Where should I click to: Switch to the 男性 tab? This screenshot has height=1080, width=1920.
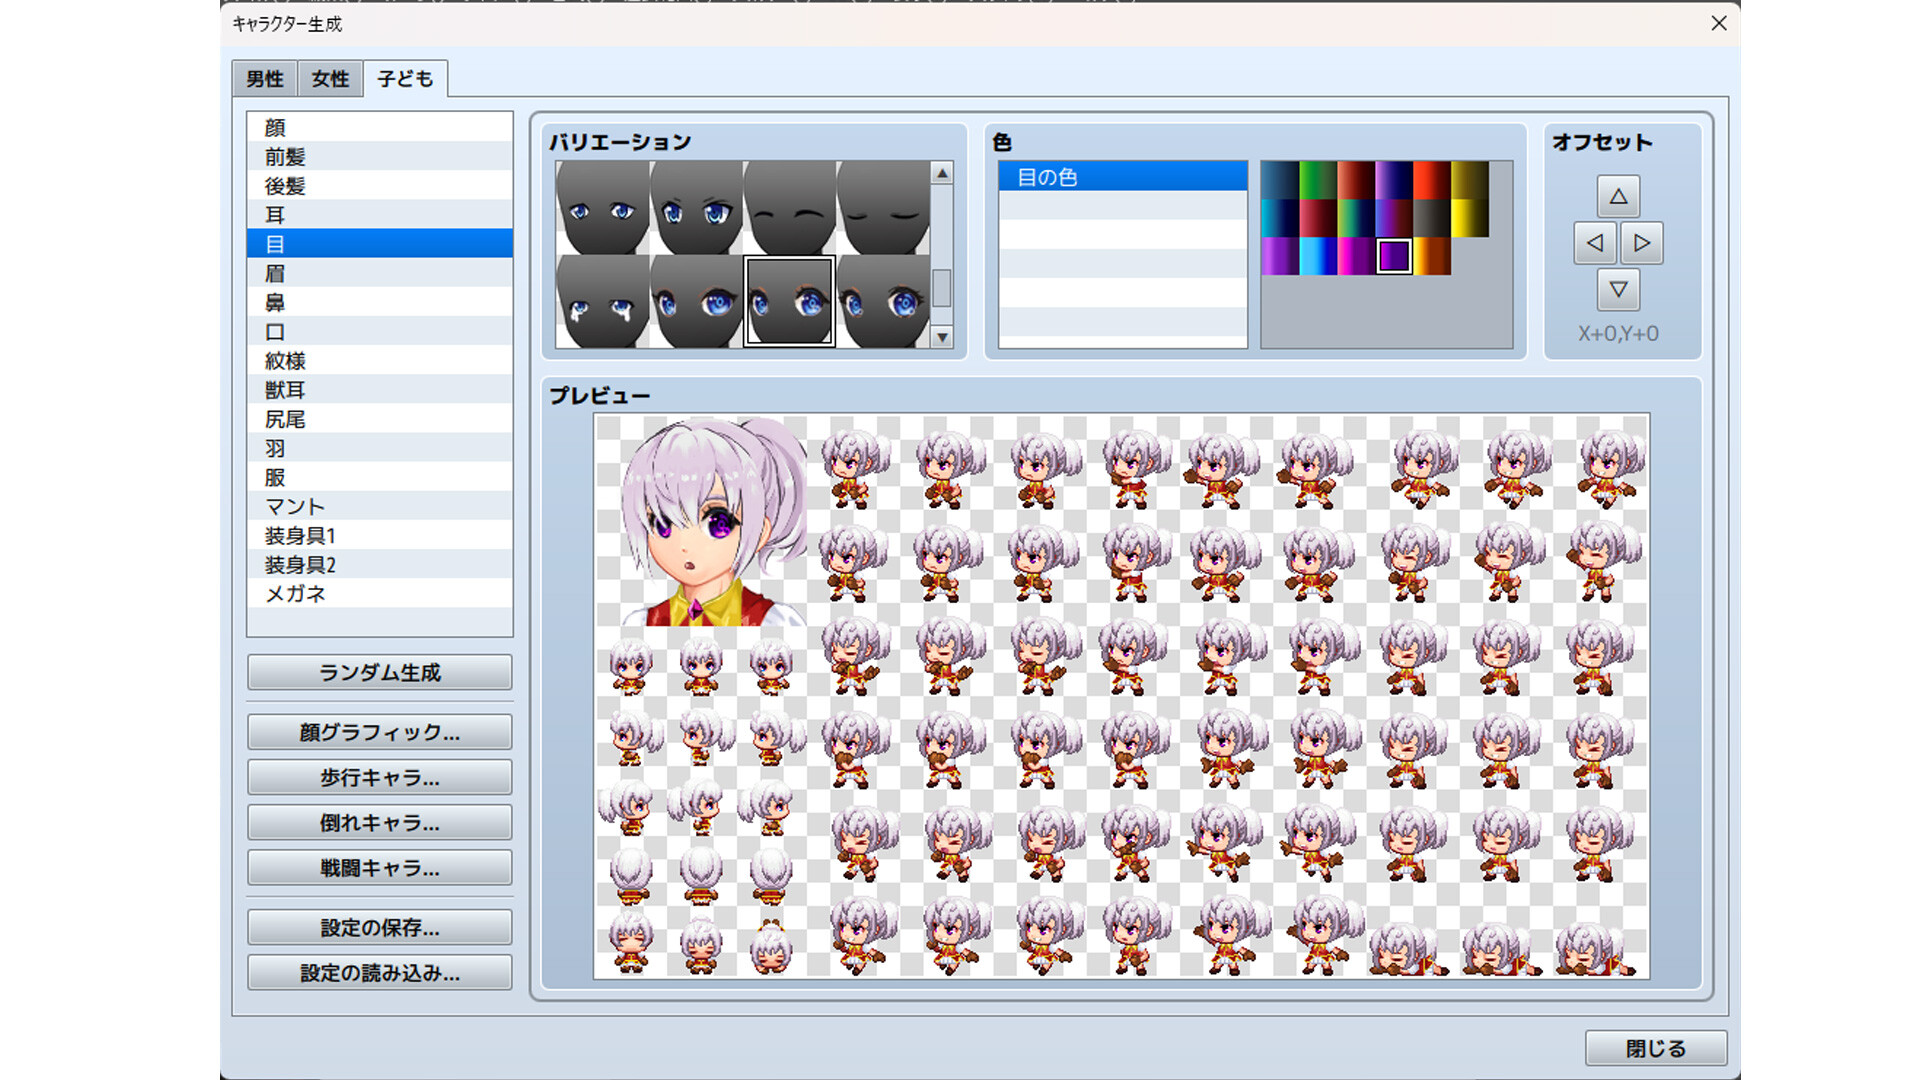tap(266, 78)
